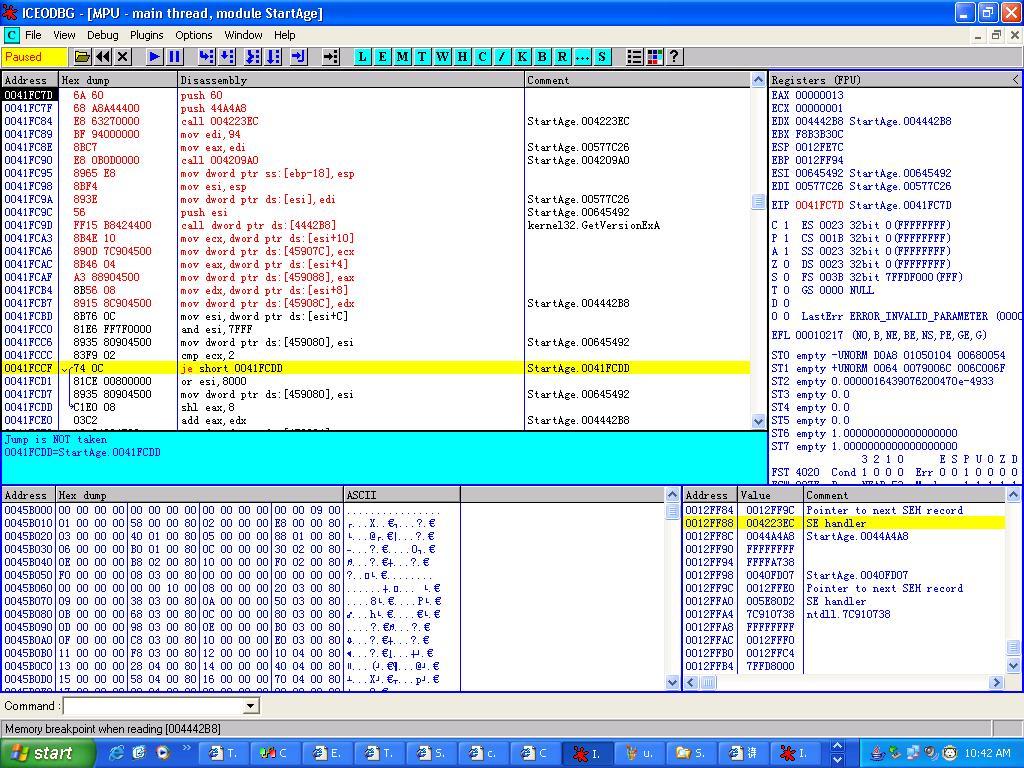Open Executable modules with E button
The image size is (1024, 768).
[x=382, y=57]
